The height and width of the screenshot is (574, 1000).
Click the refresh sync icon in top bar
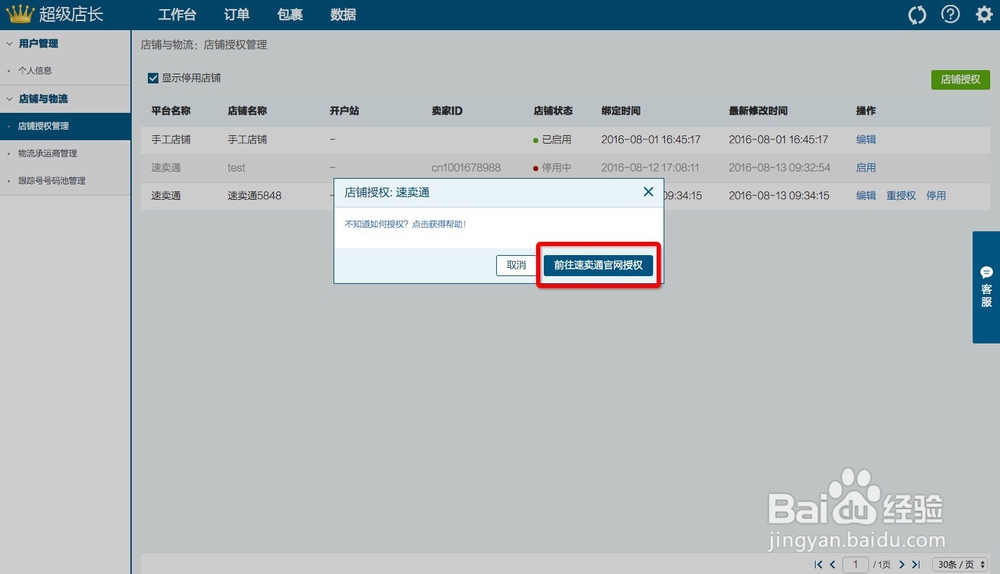[917, 15]
